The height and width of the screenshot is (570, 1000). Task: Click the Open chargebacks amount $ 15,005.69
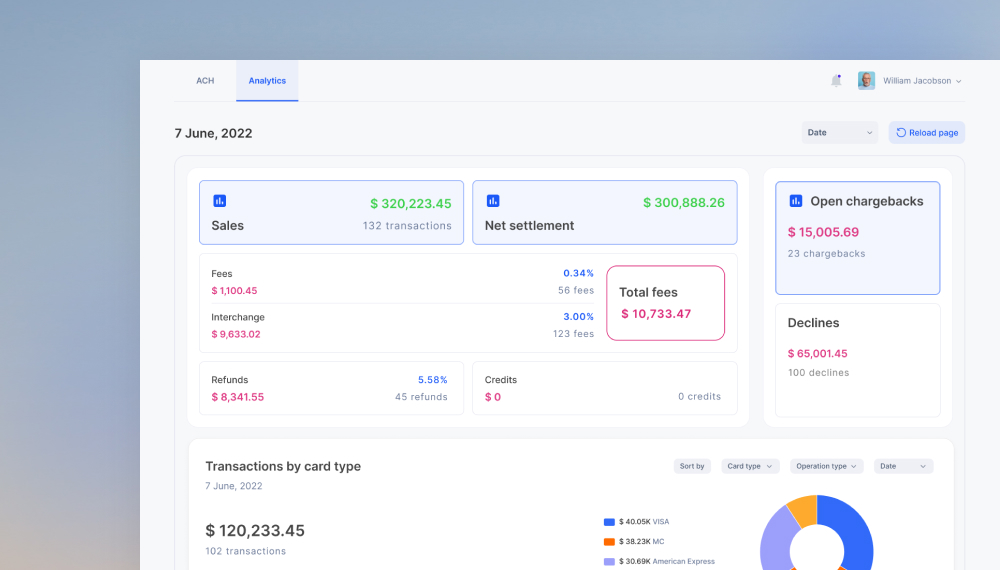[x=823, y=232]
